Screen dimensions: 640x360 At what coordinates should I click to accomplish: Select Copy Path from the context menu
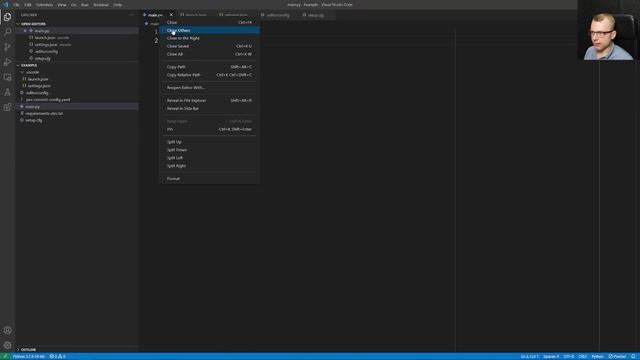point(209,67)
